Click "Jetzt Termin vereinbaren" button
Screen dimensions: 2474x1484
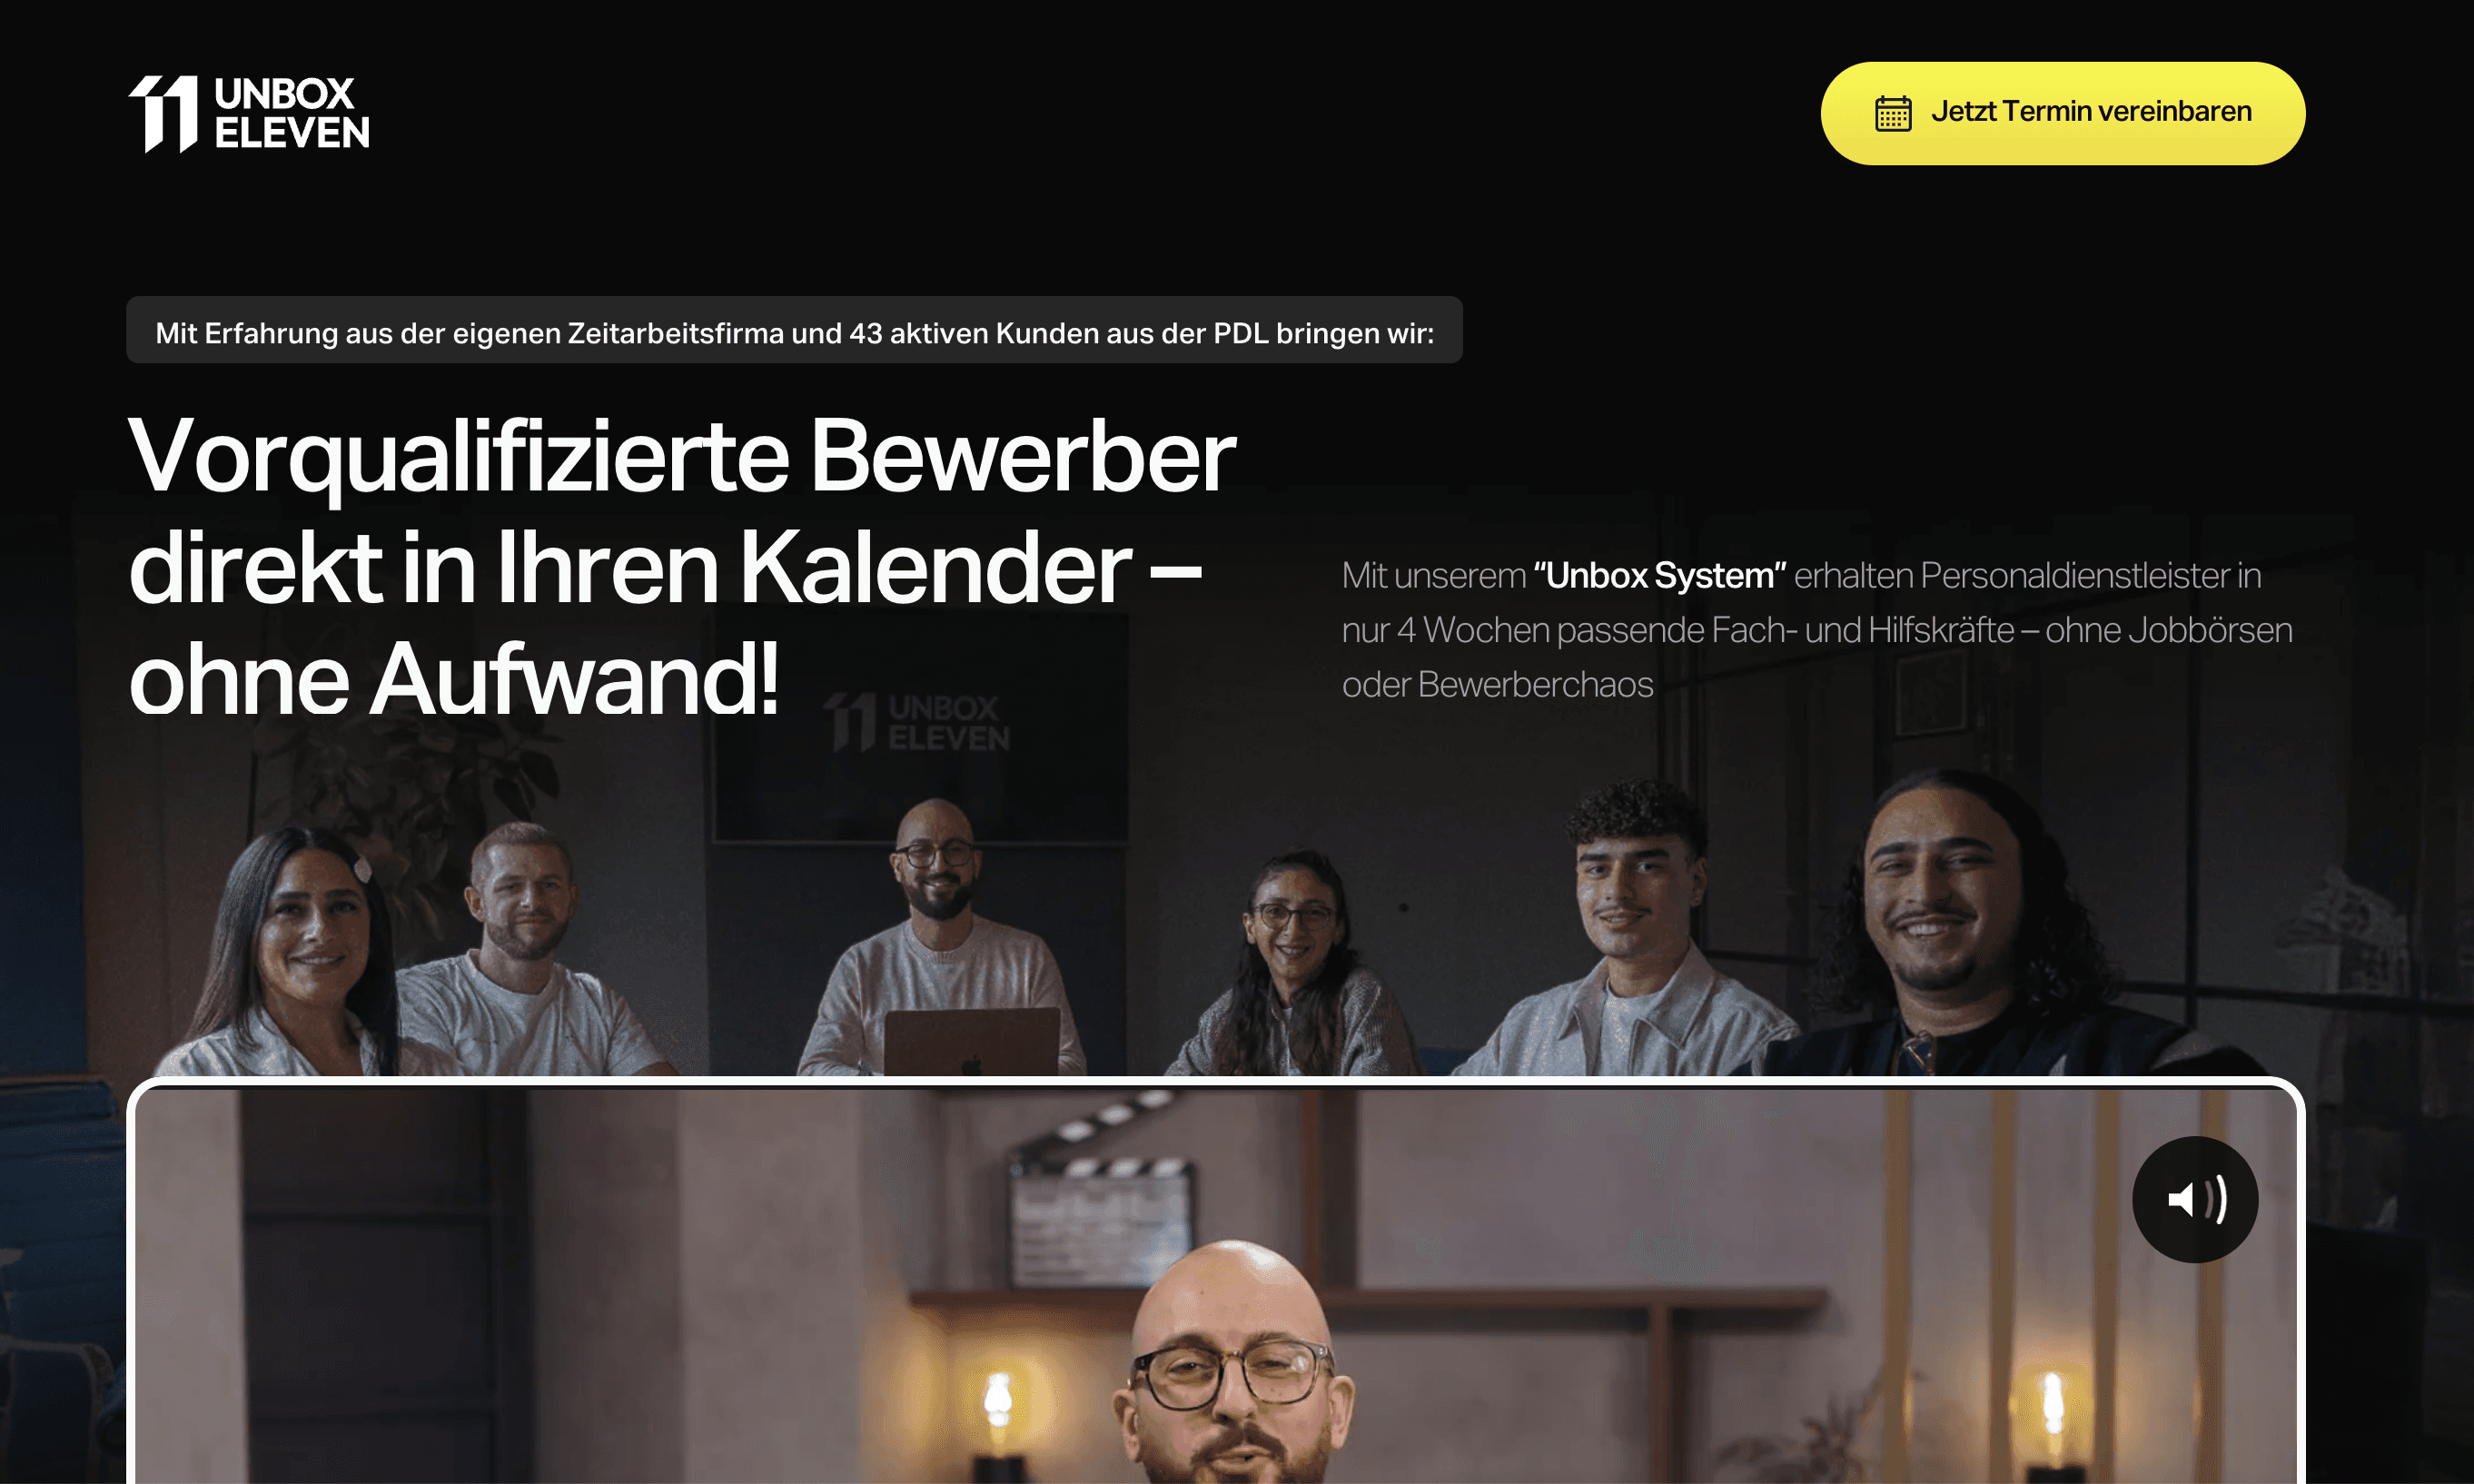pos(2062,113)
